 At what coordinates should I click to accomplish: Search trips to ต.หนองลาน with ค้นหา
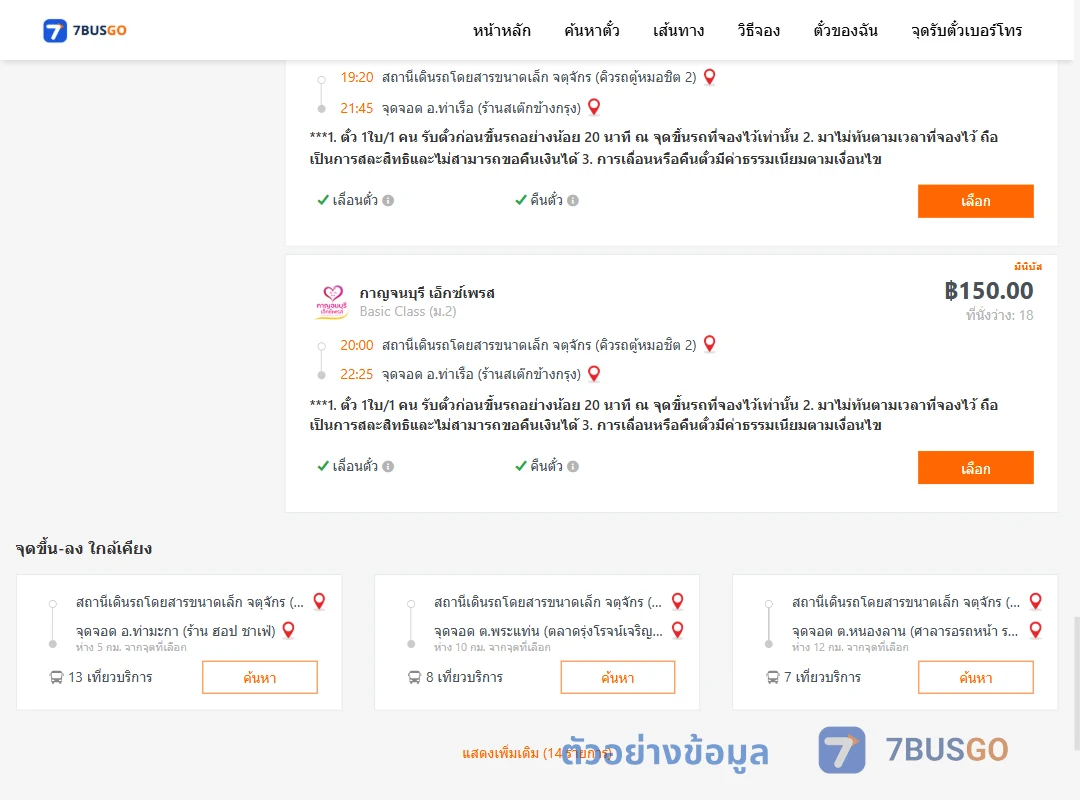(975, 677)
